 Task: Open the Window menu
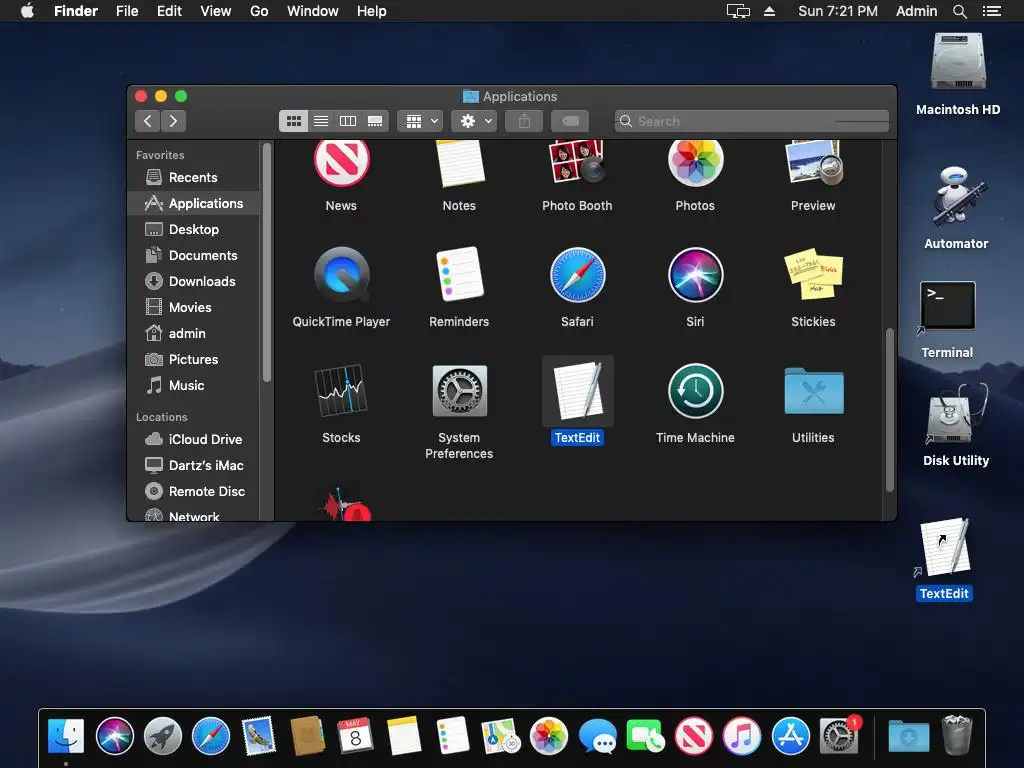(313, 11)
